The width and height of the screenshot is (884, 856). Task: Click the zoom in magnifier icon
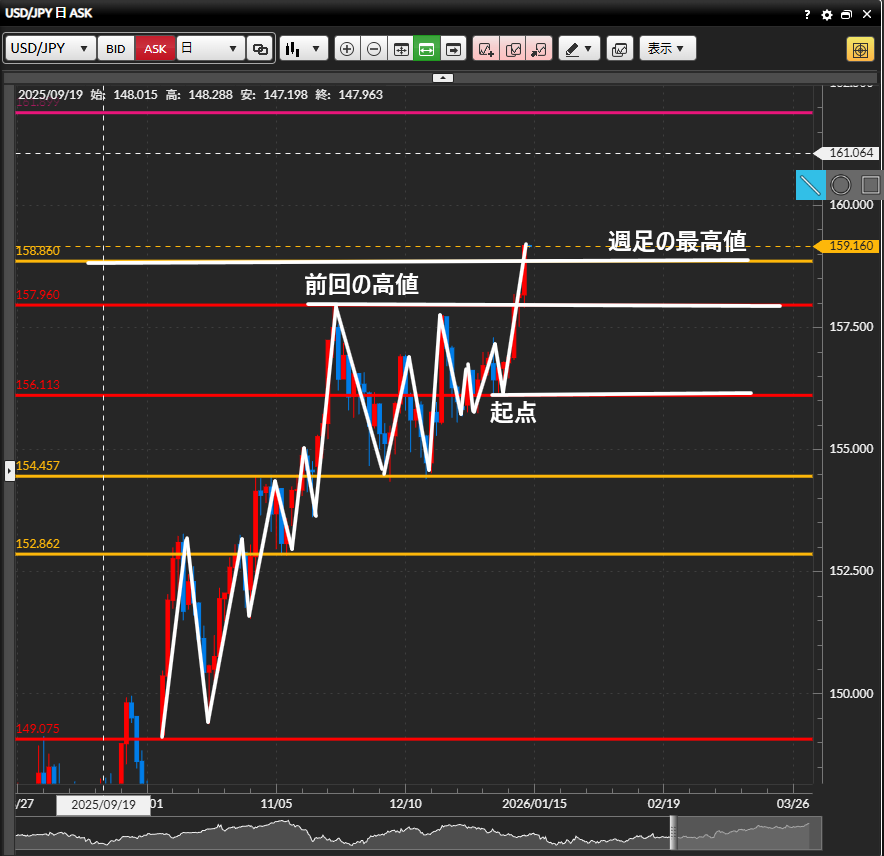pos(347,49)
